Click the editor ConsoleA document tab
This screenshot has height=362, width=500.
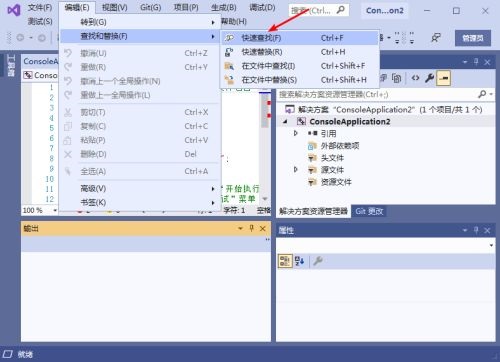point(41,61)
